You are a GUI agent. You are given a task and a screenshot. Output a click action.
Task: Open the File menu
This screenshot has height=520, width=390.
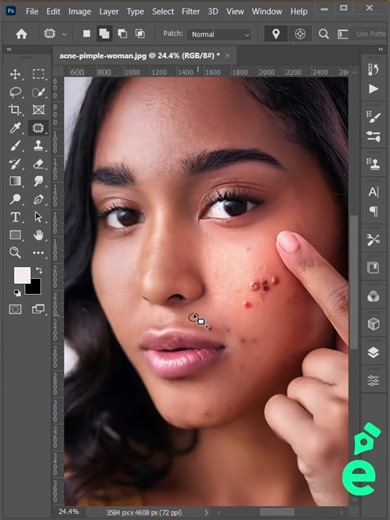pyautogui.click(x=32, y=11)
